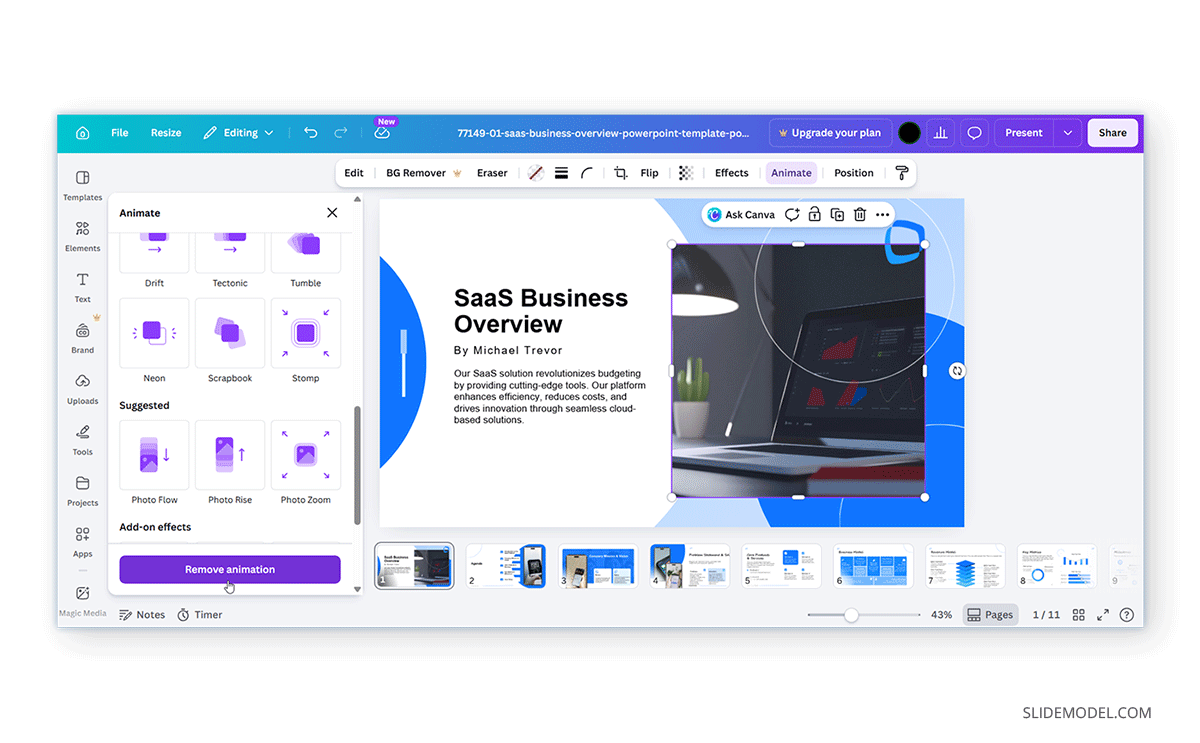Click the border color slash icon
The height and width of the screenshot is (743, 1200).
click(x=535, y=173)
